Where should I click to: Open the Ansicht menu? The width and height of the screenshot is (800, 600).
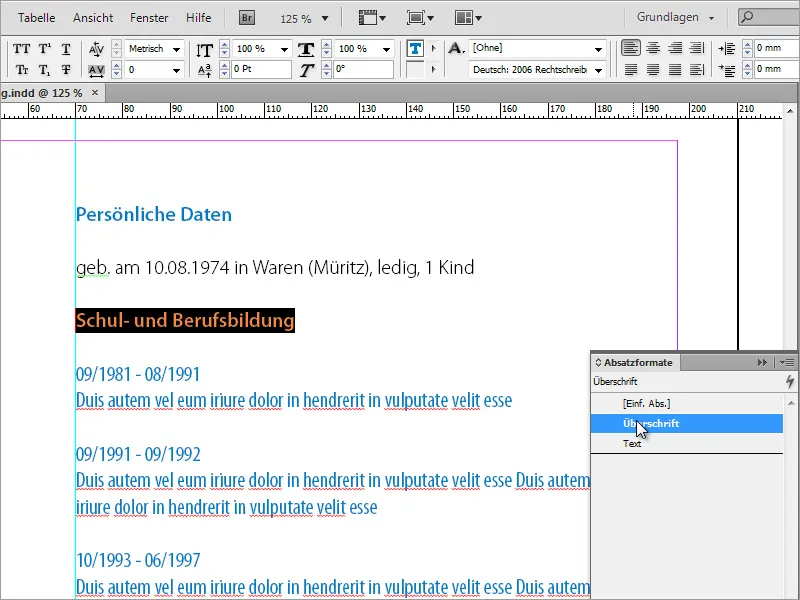(x=93, y=18)
